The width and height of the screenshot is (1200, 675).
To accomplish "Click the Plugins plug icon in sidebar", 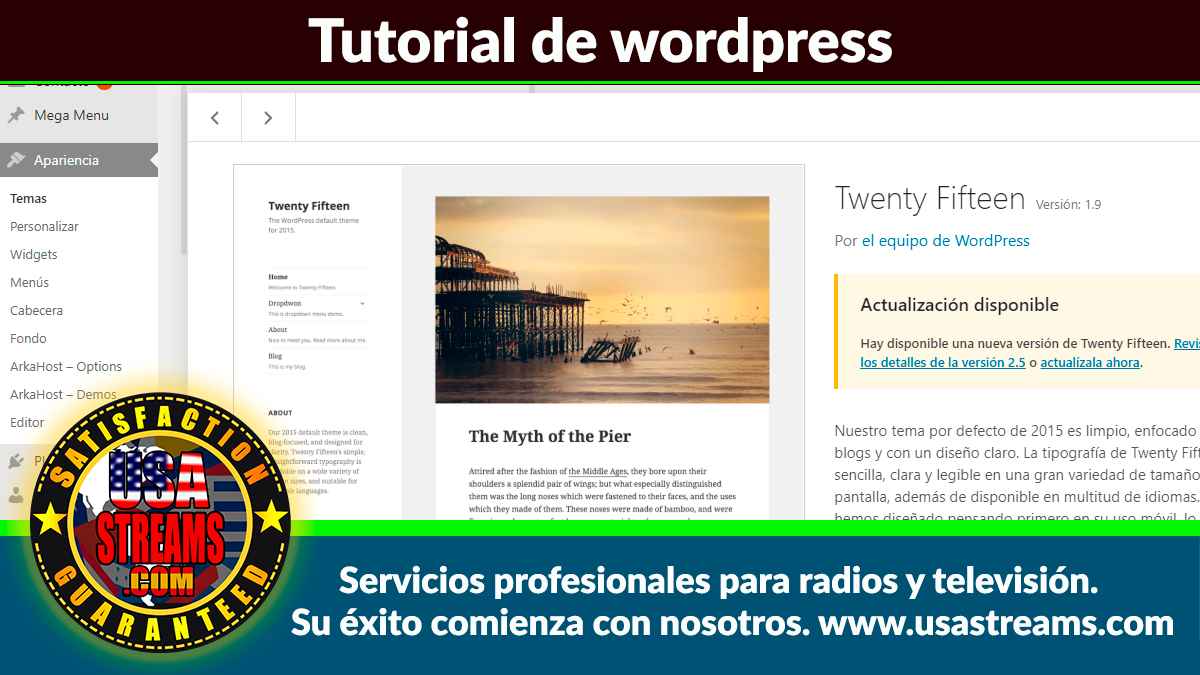I will [16, 461].
